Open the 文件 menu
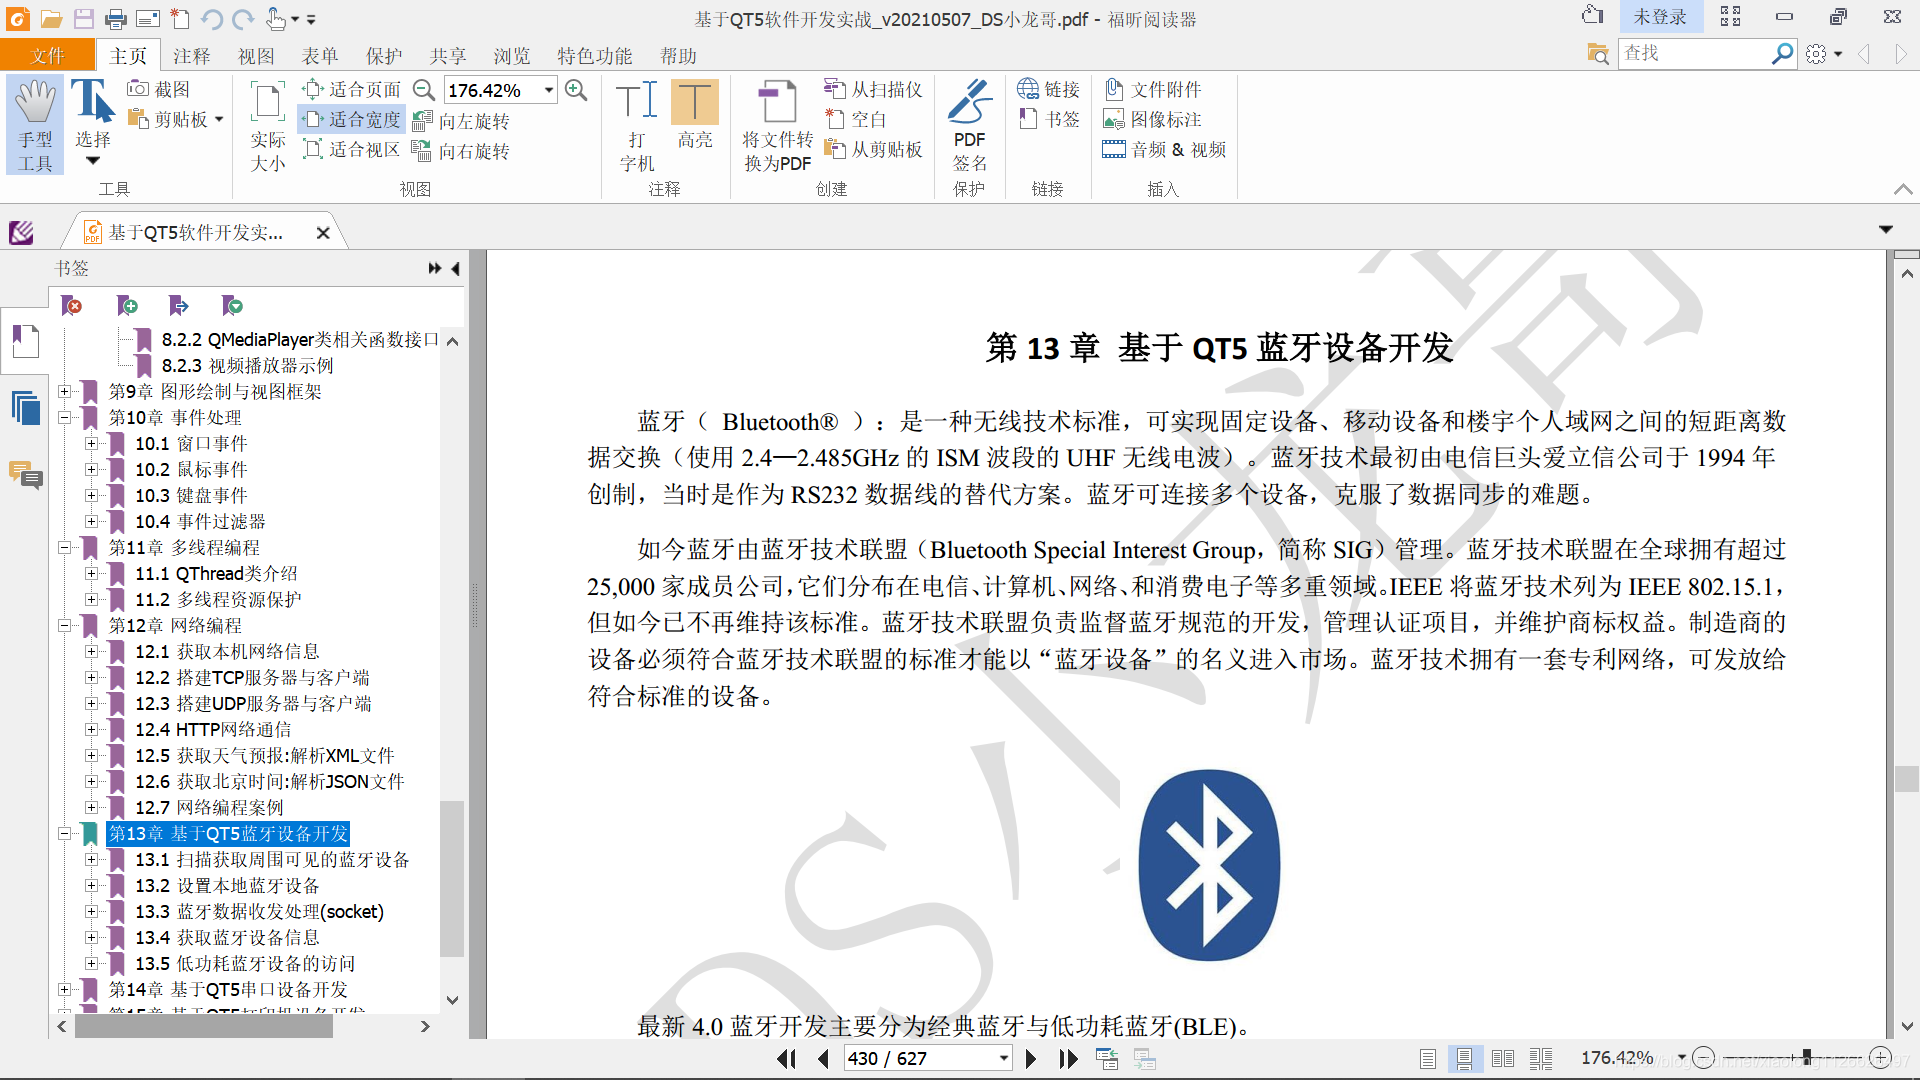 tap(47, 56)
